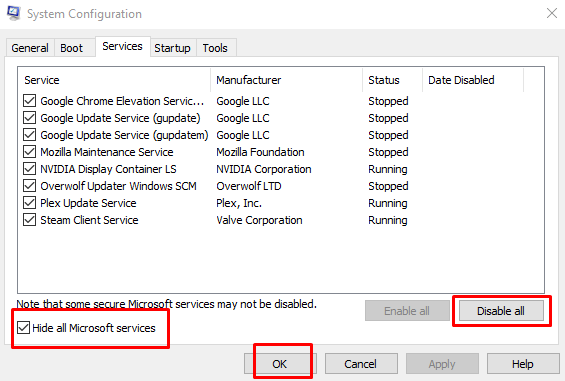
Task: Uncheck Google Update Service (gupdate) checkbox
Action: [30, 118]
